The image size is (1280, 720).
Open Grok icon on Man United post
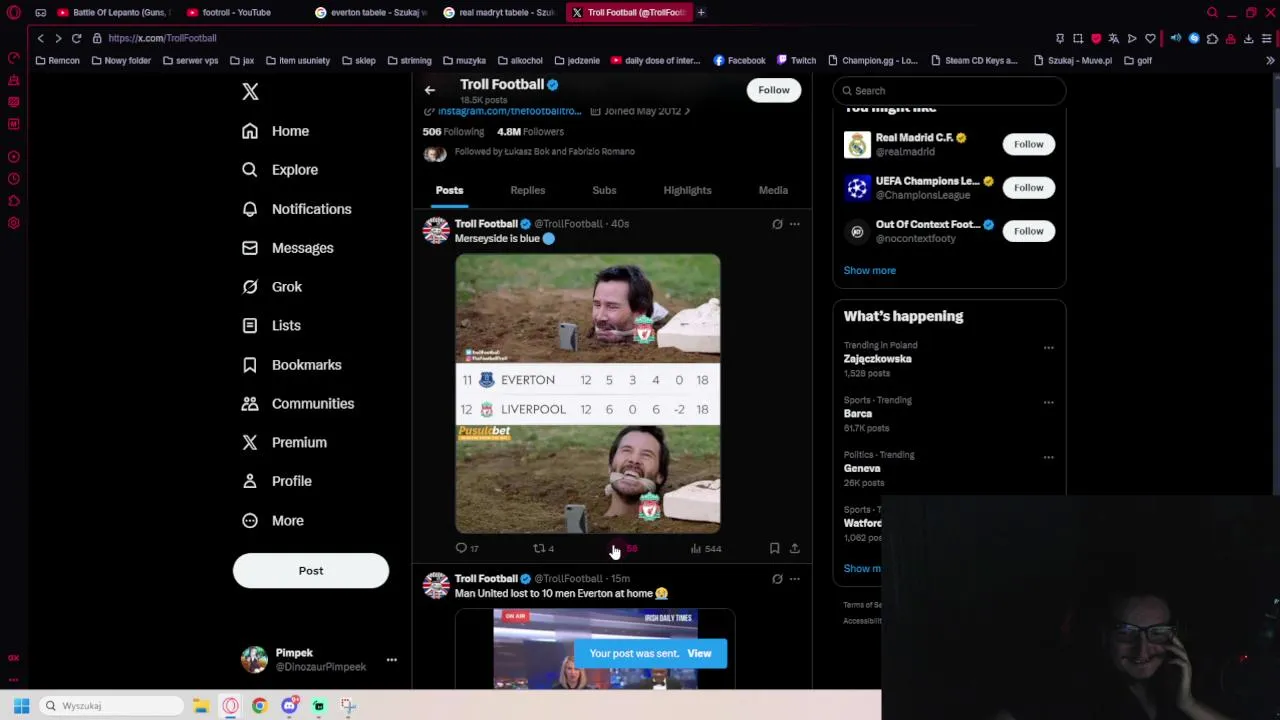point(777,579)
